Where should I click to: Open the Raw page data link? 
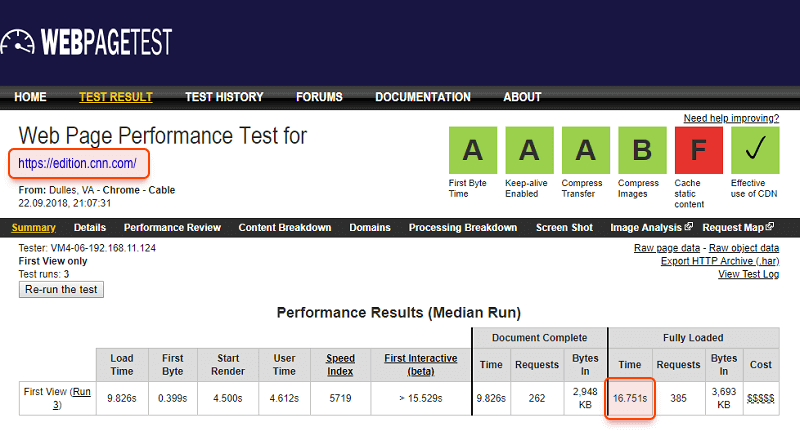(667, 247)
